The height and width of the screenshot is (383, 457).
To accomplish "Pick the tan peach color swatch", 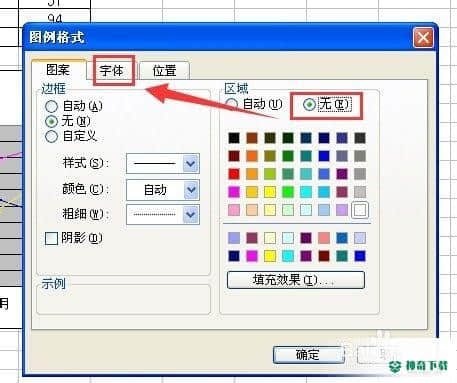I will (x=252, y=210).
